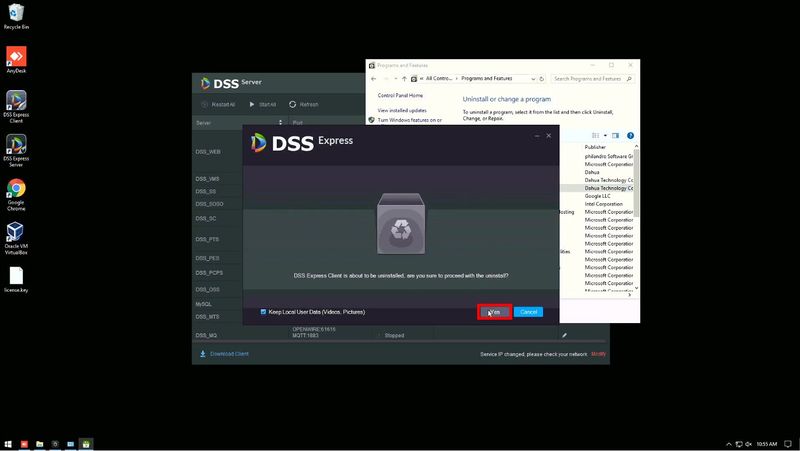Change the view in Programs and Features
The width and height of the screenshot is (800, 451).
pyautogui.click(x=595, y=136)
